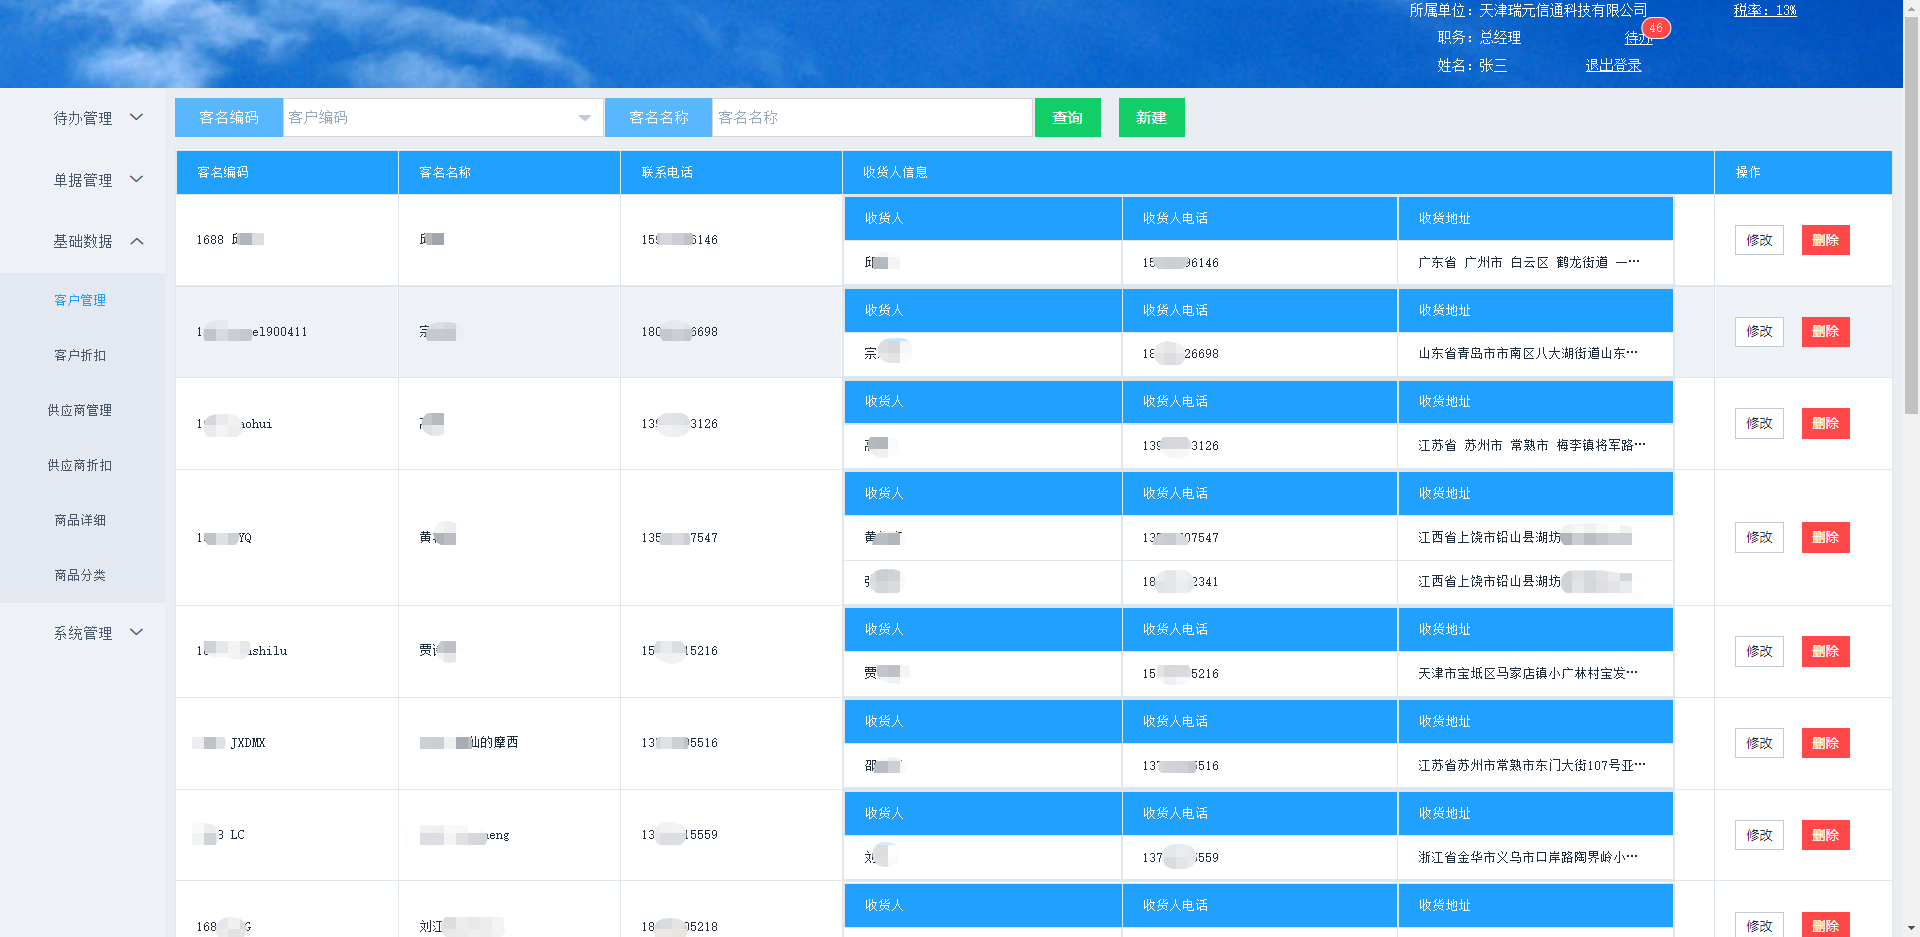Go to 客户折扣 in sidebar
Screen dimensions: 1920x937
coord(80,355)
